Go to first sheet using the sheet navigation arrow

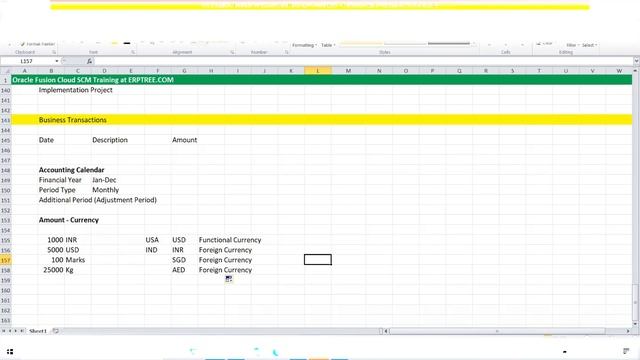point(4,331)
